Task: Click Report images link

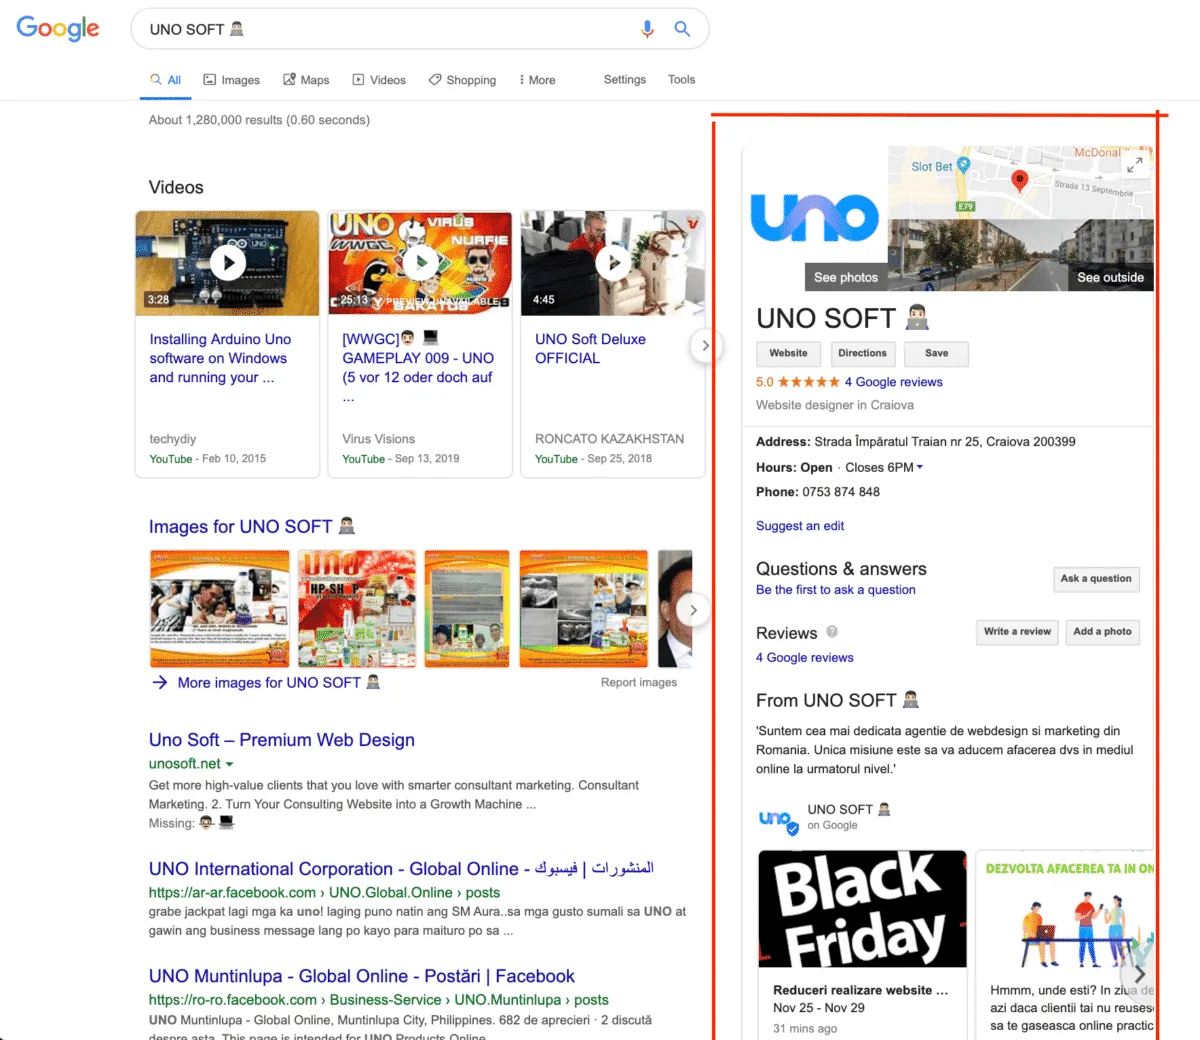Action: click(x=639, y=683)
